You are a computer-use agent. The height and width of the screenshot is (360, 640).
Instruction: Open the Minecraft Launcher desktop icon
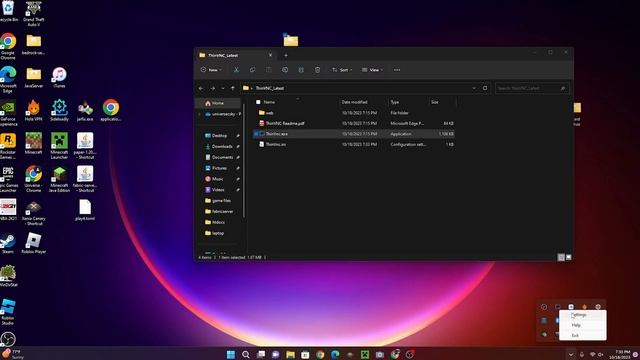(x=59, y=146)
